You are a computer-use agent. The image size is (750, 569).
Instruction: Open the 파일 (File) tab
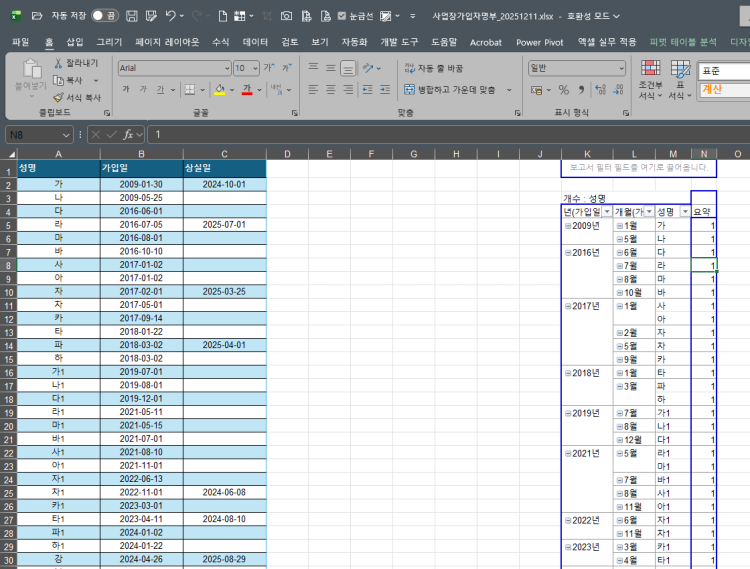pos(20,42)
